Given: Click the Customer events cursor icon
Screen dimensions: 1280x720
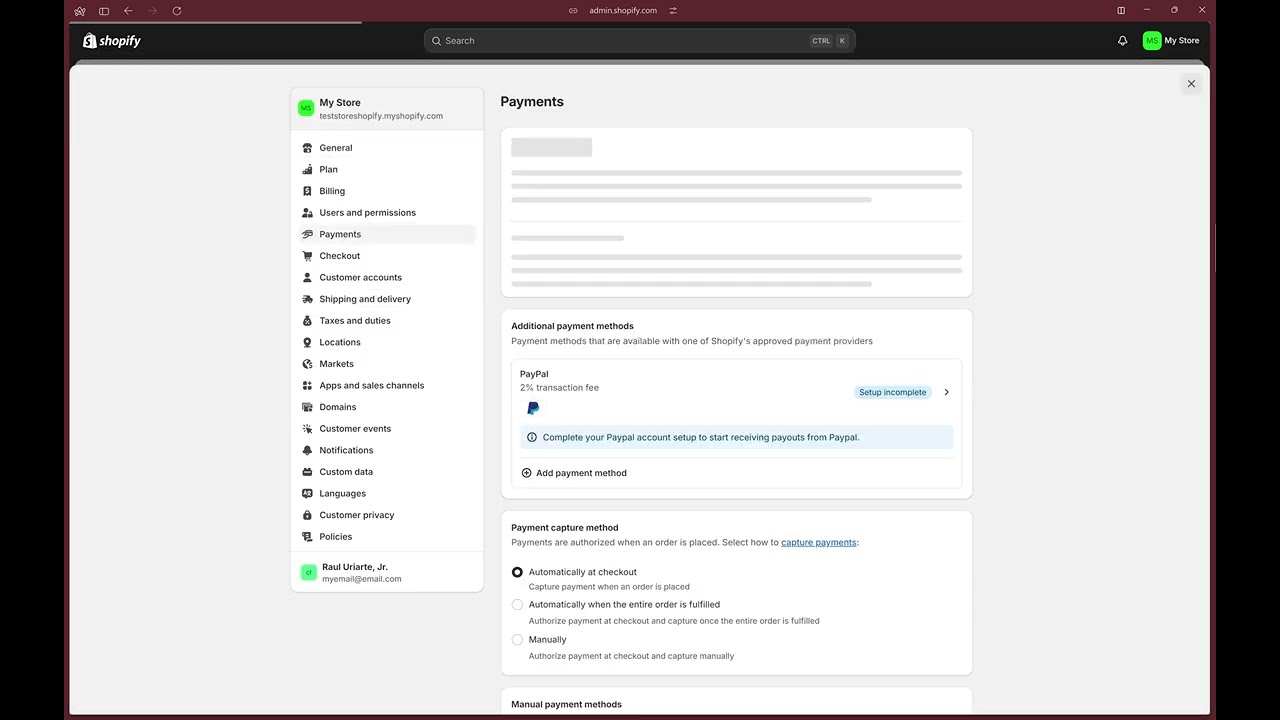Looking at the screenshot, I should (307, 429).
